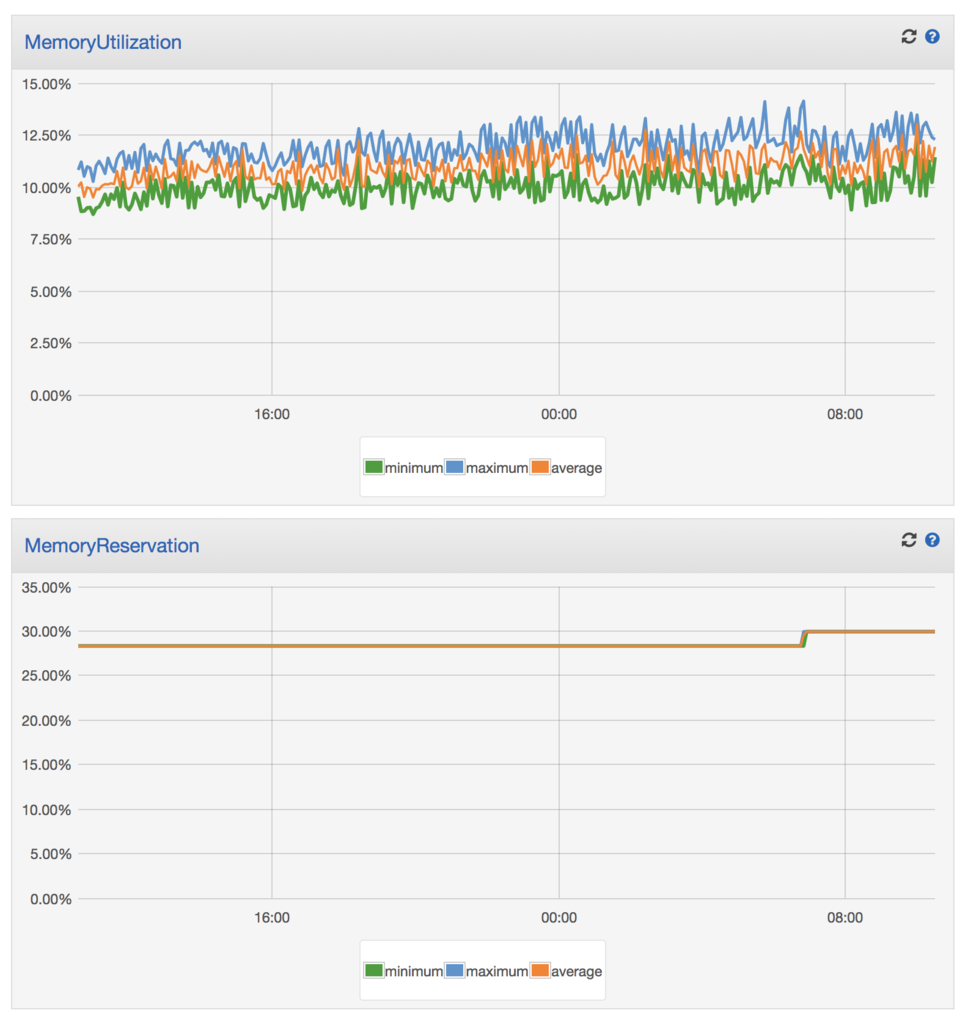This screenshot has height=1024, width=968.
Task: Open help for MemoryReservation chart
Action: pyautogui.click(x=932, y=540)
